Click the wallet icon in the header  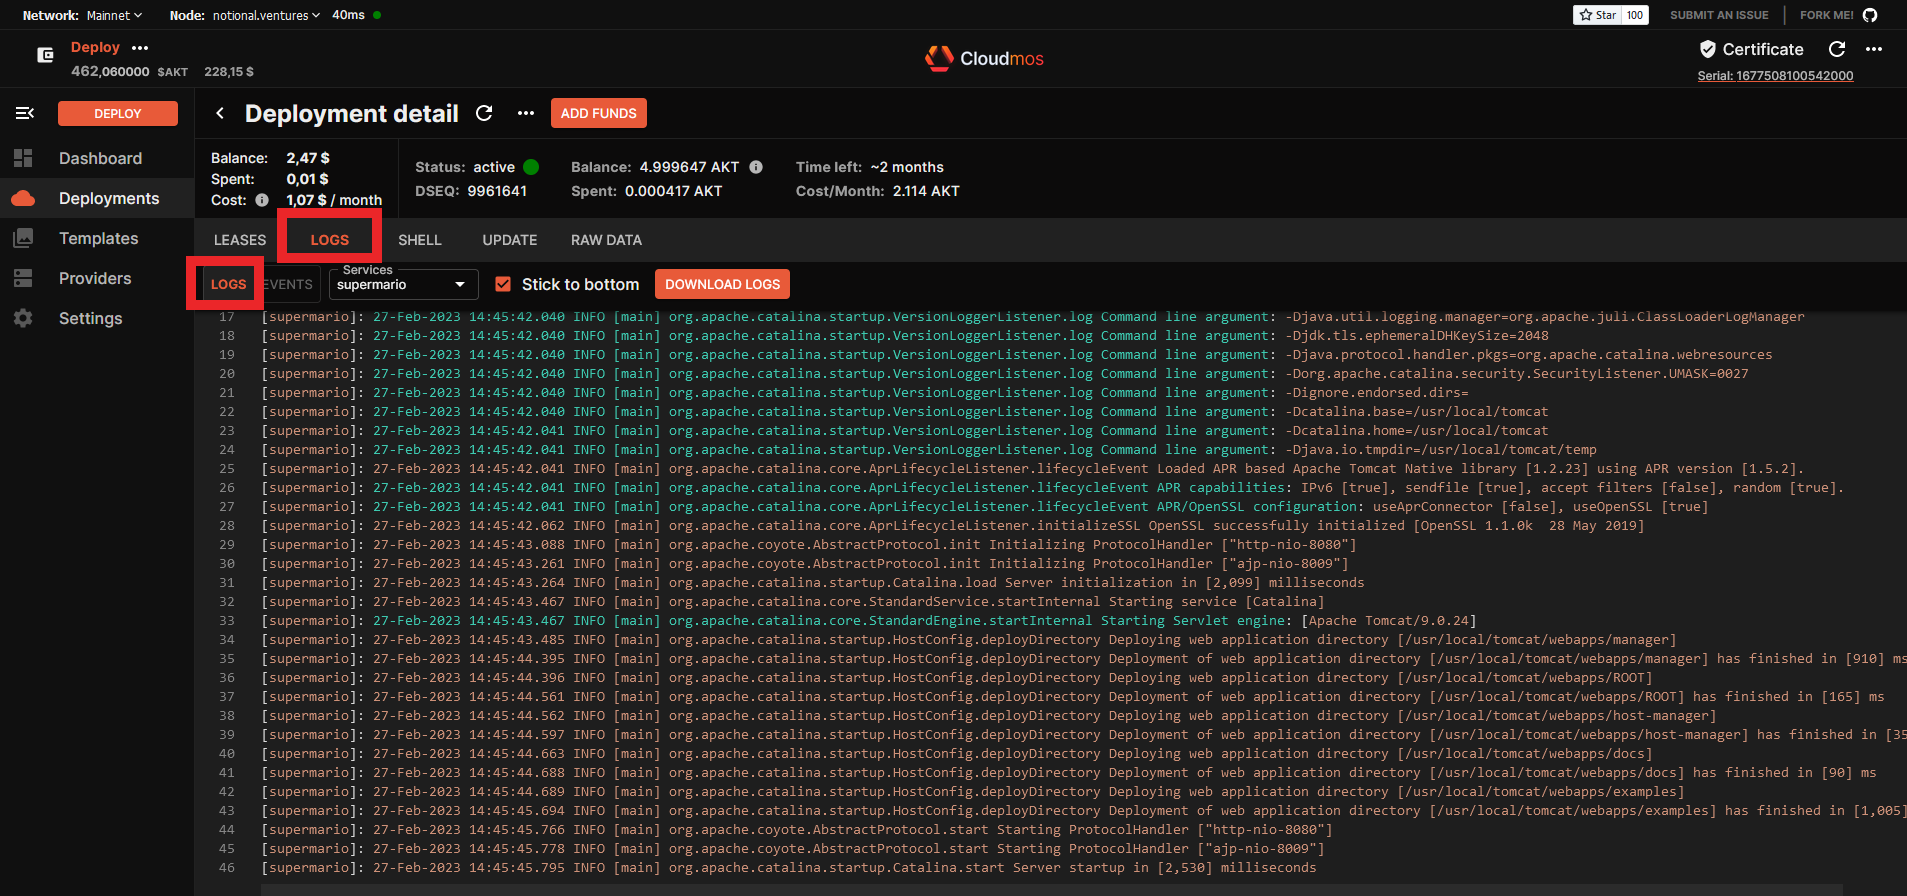click(45, 55)
